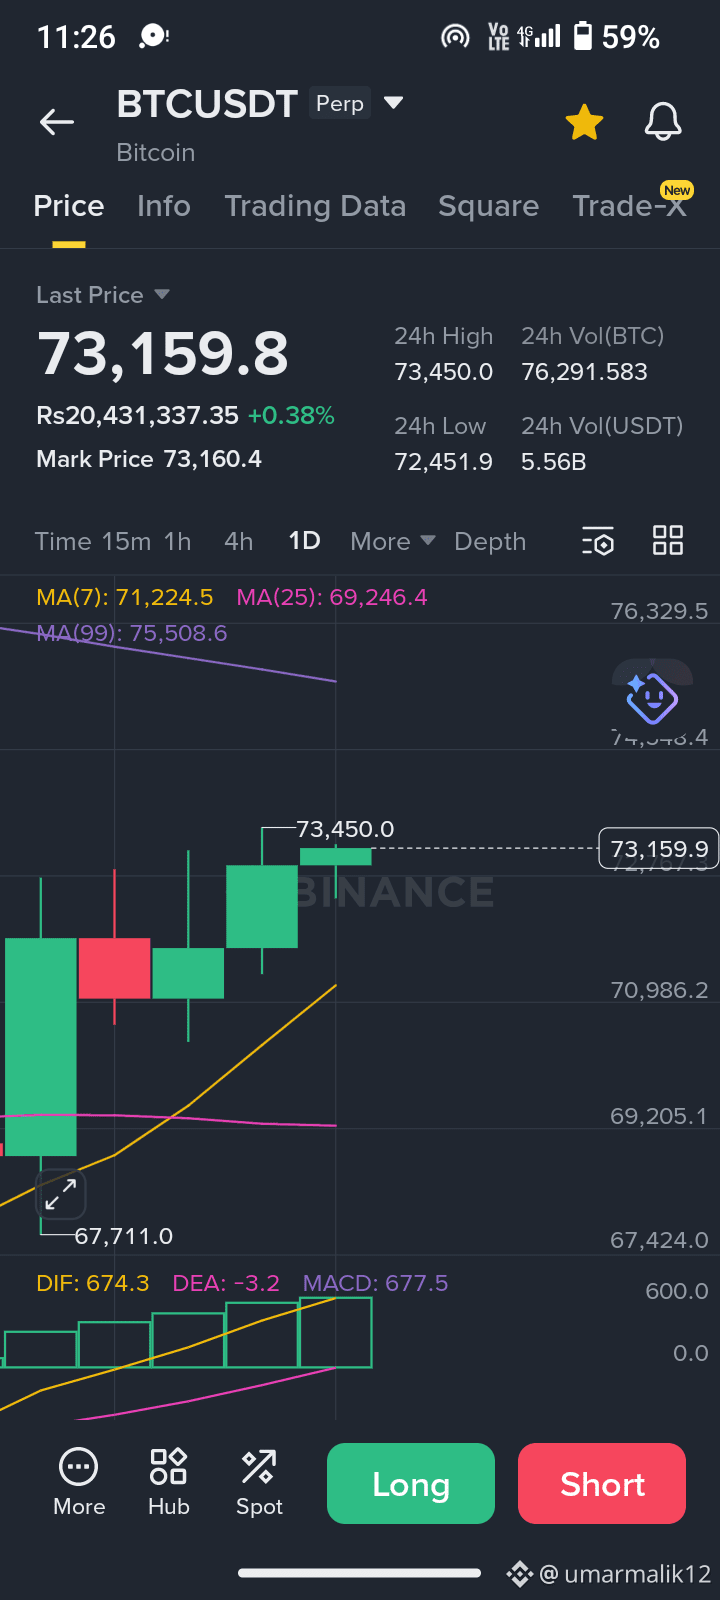Tap the current price label 73,159.9

coord(659,849)
